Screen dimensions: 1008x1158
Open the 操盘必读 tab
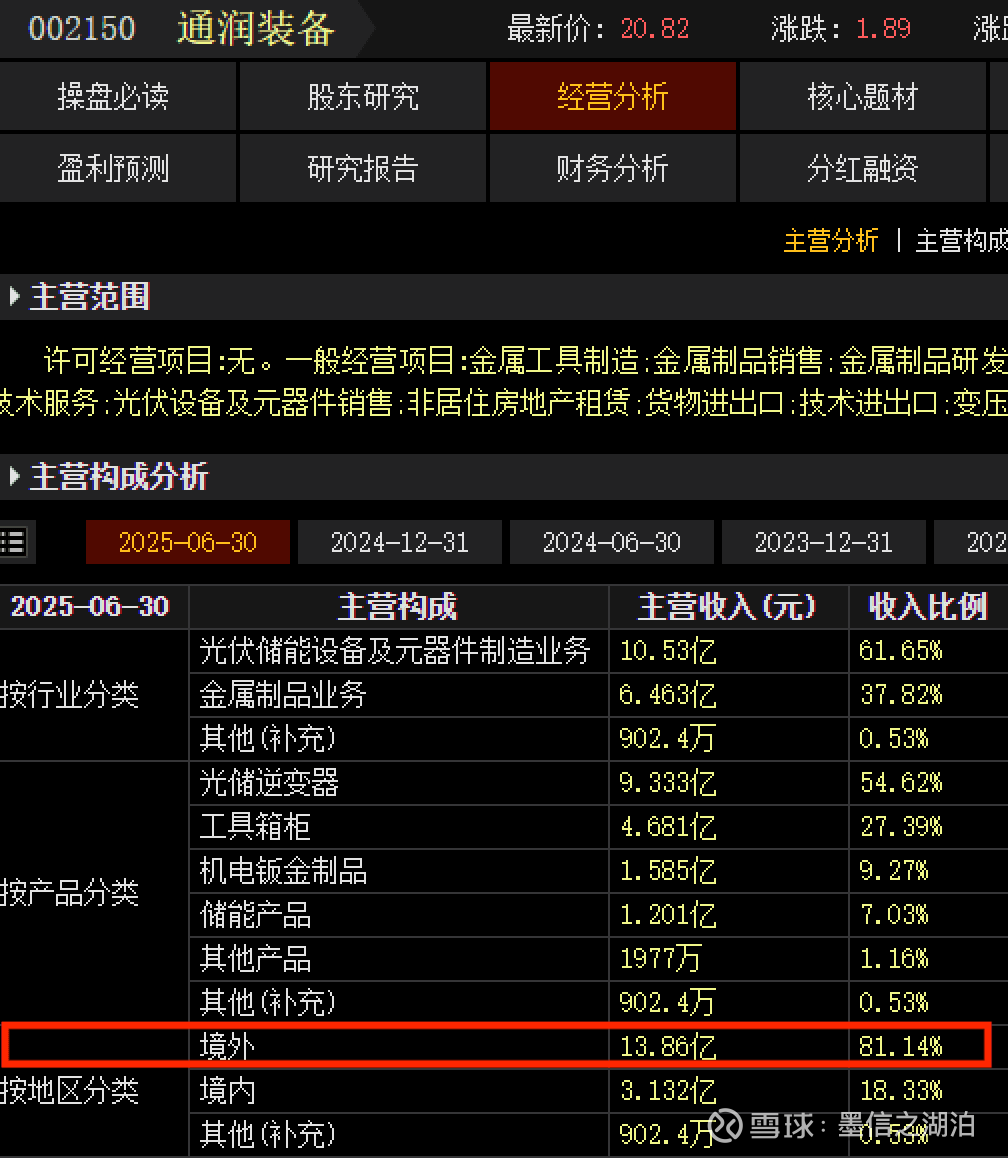point(117,96)
